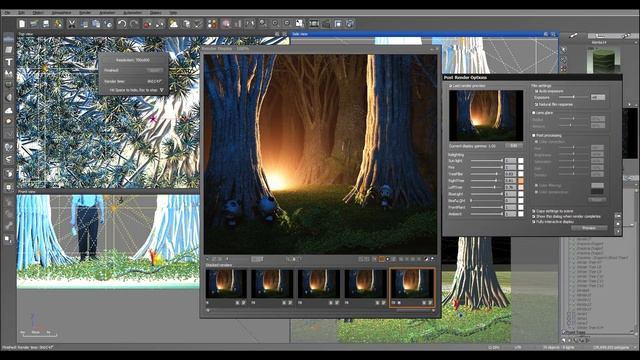Click the Sun light relighting slider
This screenshot has height=360, width=640.
[487, 161]
